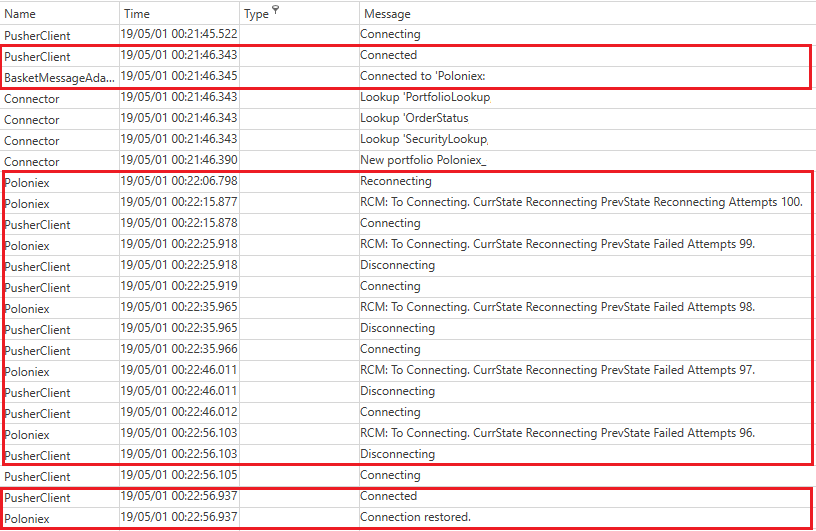Click the RCM message with Attempts 98
Viewport: 816px width, 531px height.
[x=557, y=307]
